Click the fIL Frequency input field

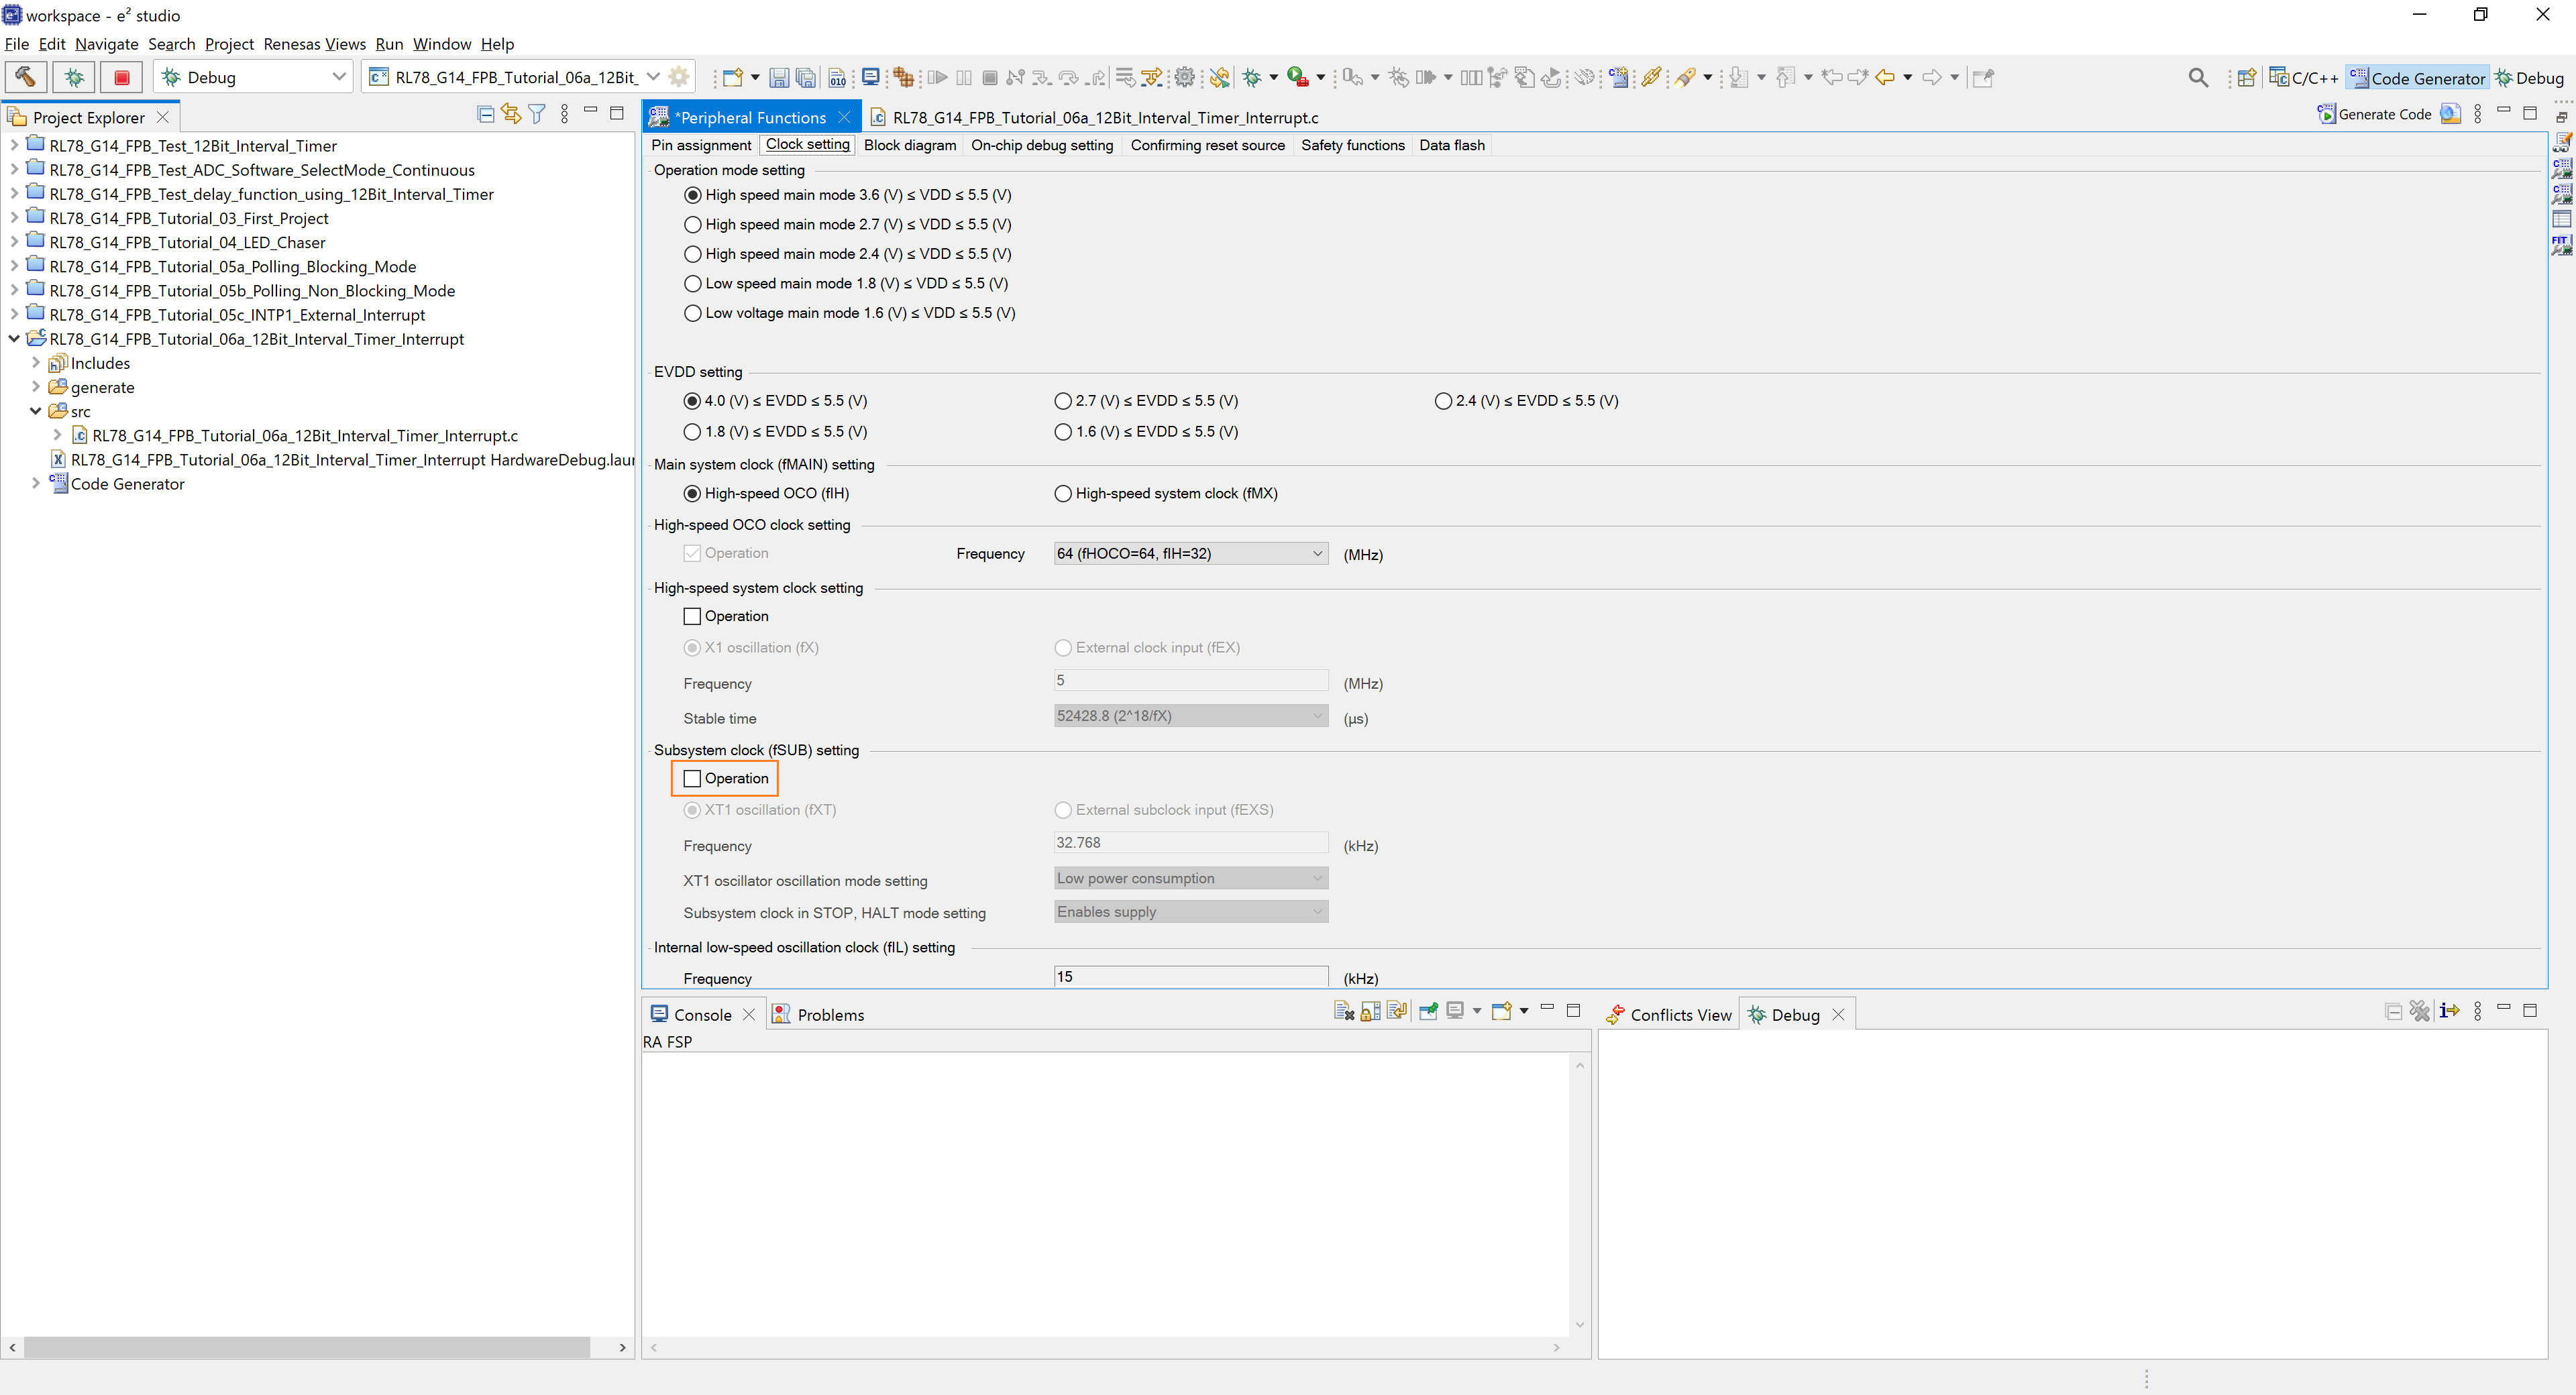(1190, 976)
